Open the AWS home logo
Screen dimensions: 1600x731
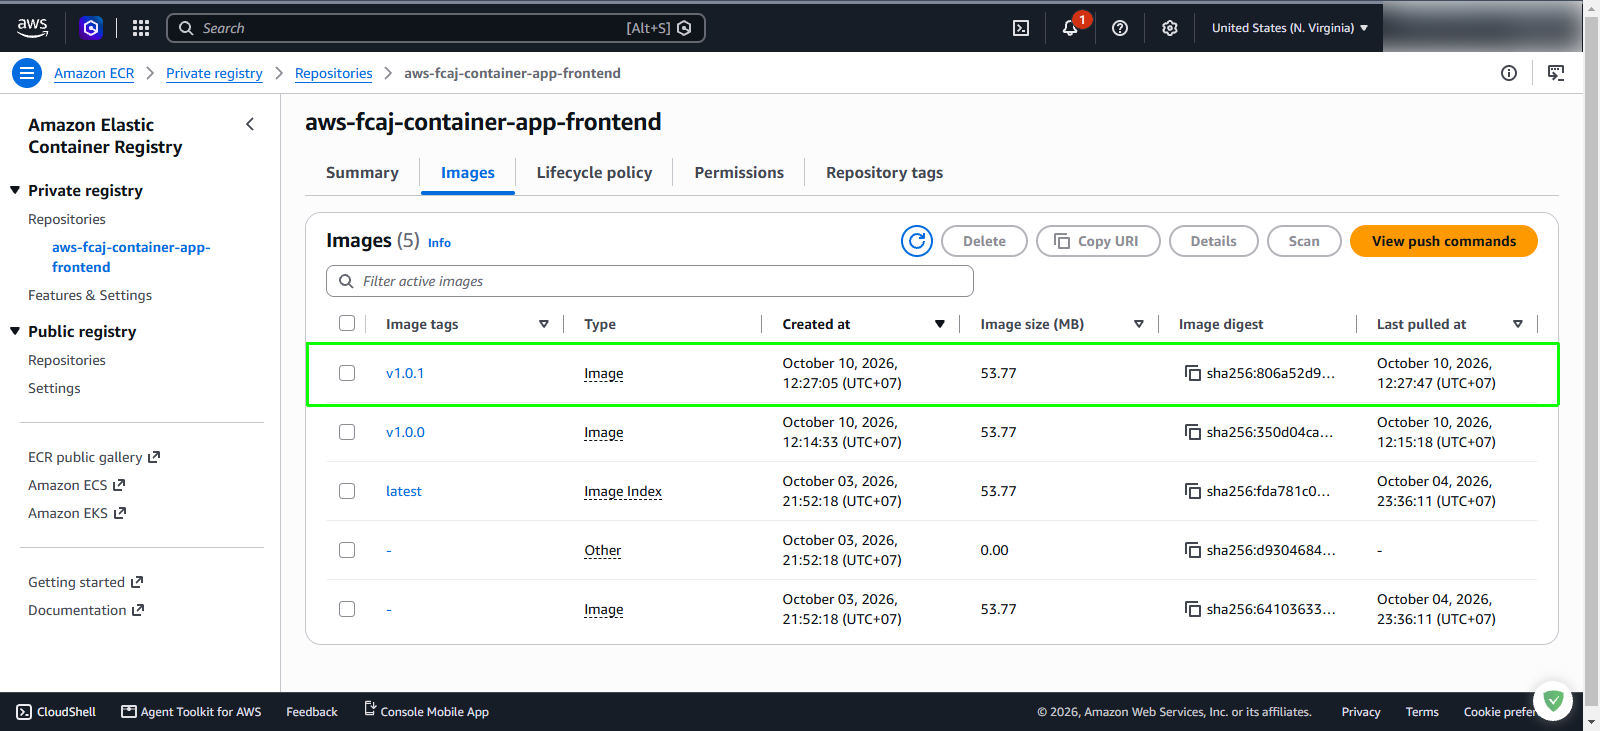pos(32,28)
